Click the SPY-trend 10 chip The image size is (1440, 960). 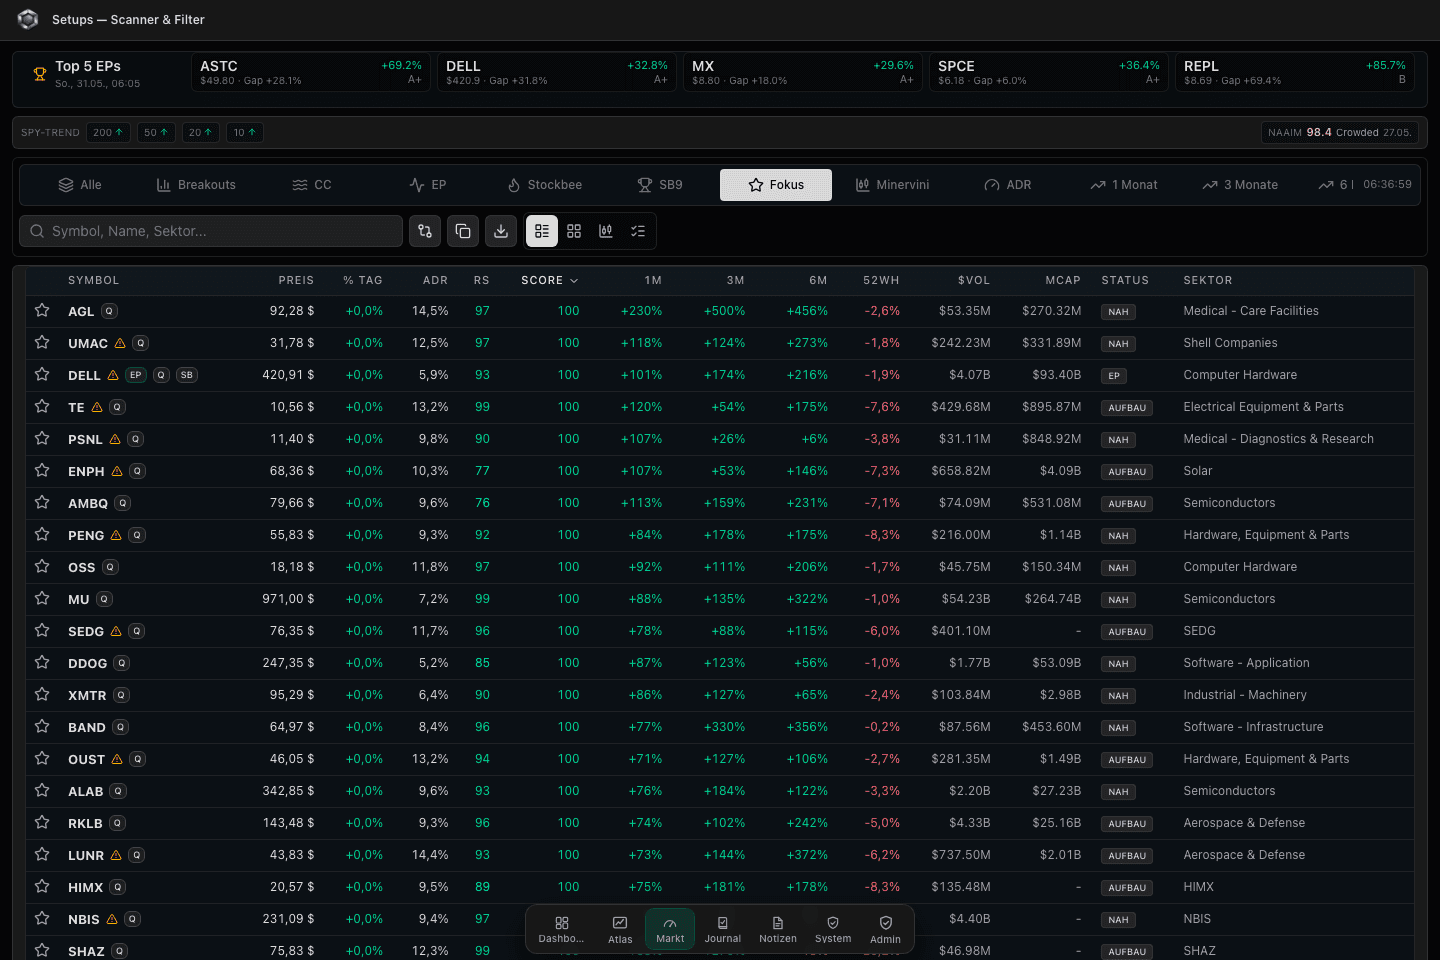click(245, 132)
